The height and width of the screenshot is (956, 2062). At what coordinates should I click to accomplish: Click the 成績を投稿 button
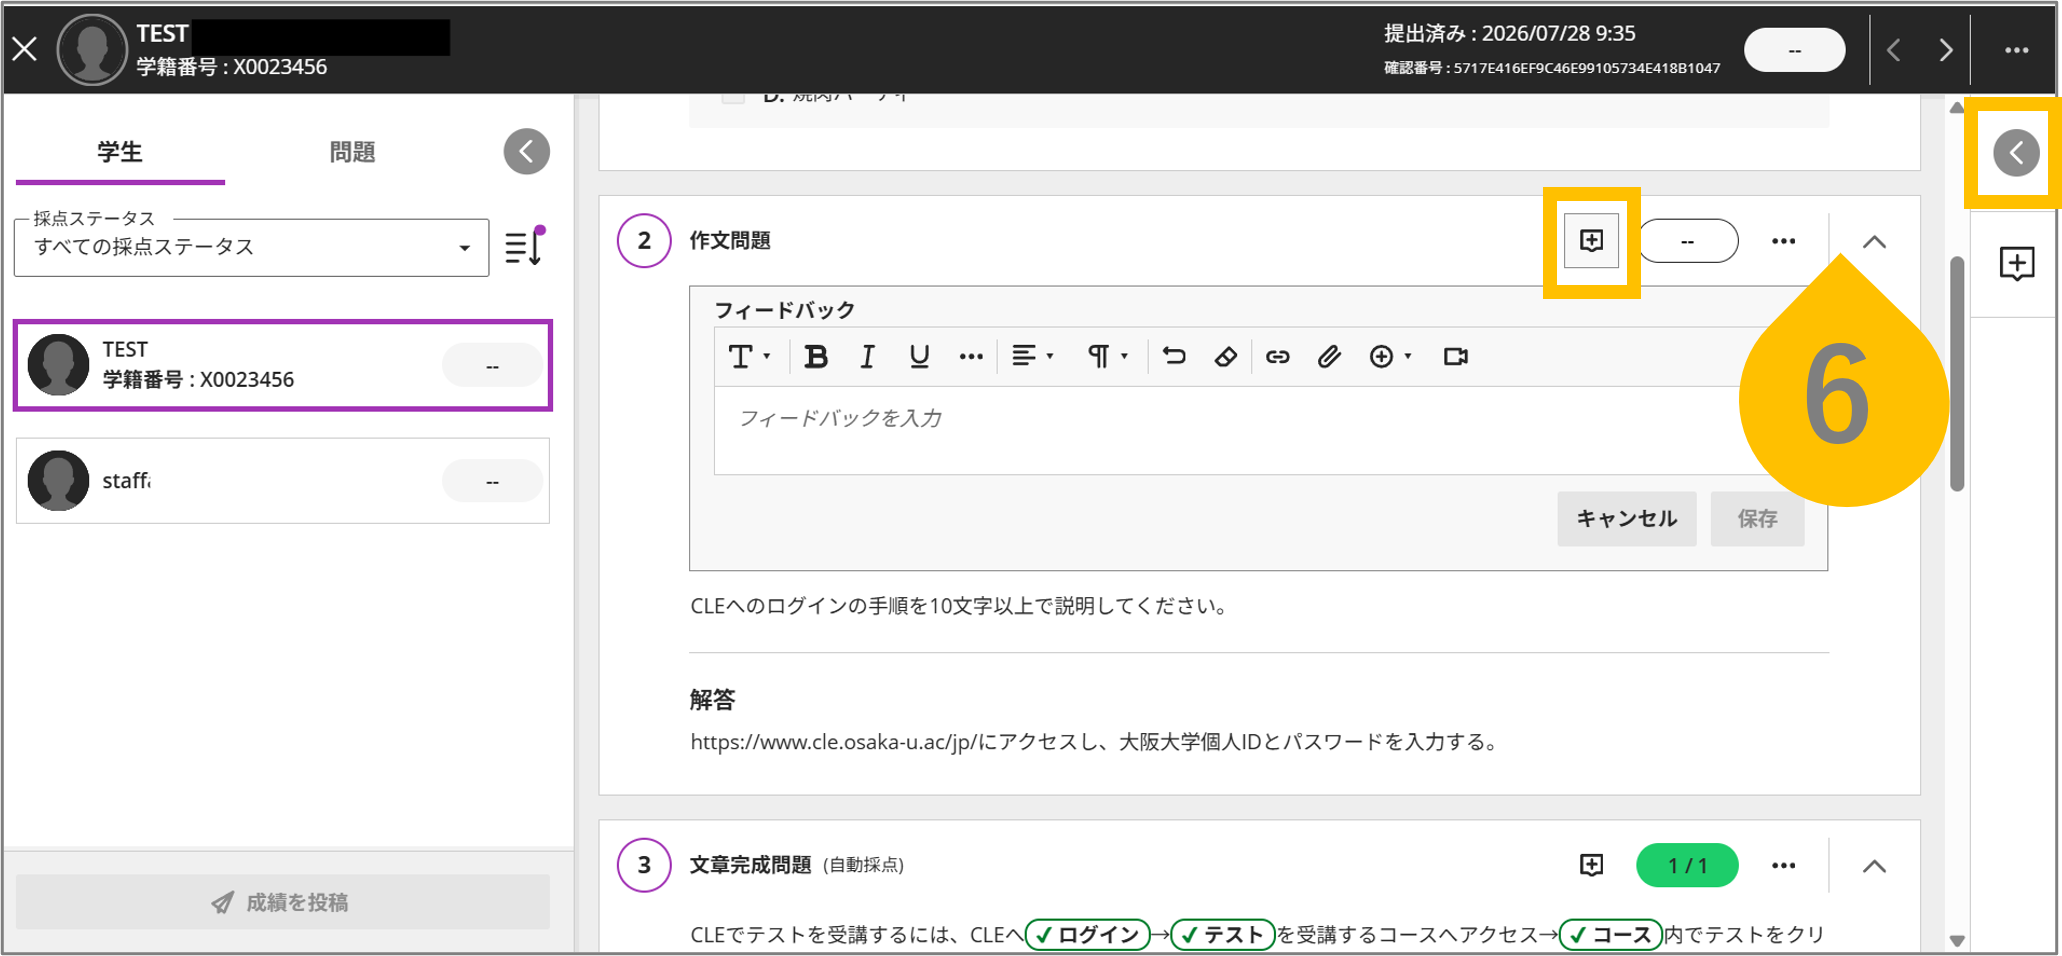[283, 902]
